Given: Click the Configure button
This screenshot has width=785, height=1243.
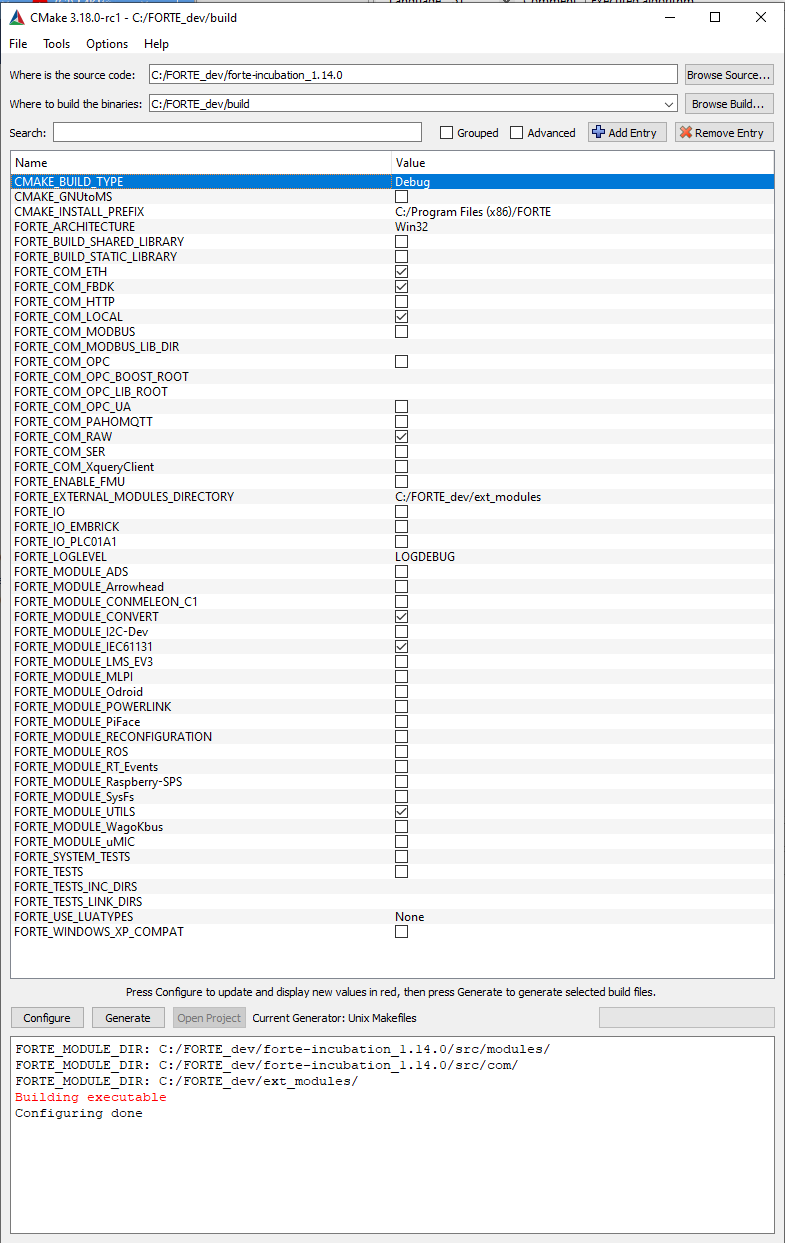Looking at the screenshot, I should tap(47, 1018).
